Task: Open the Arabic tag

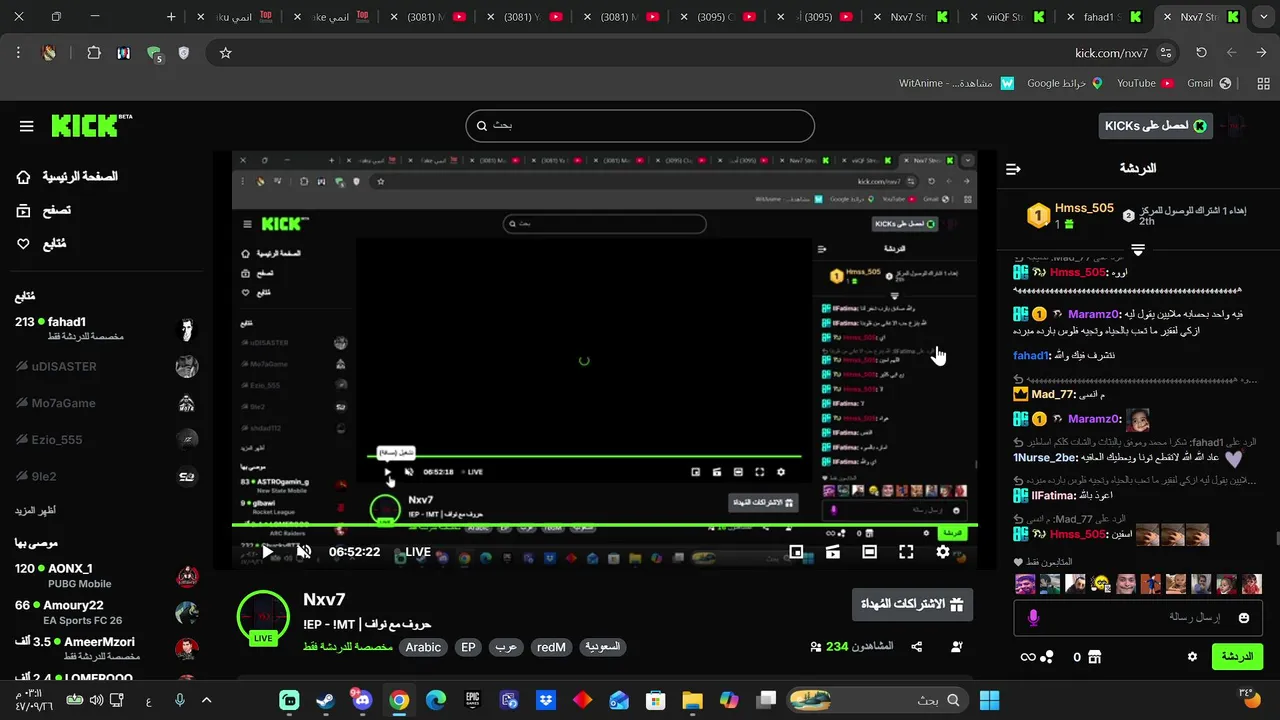Action: 423,647
